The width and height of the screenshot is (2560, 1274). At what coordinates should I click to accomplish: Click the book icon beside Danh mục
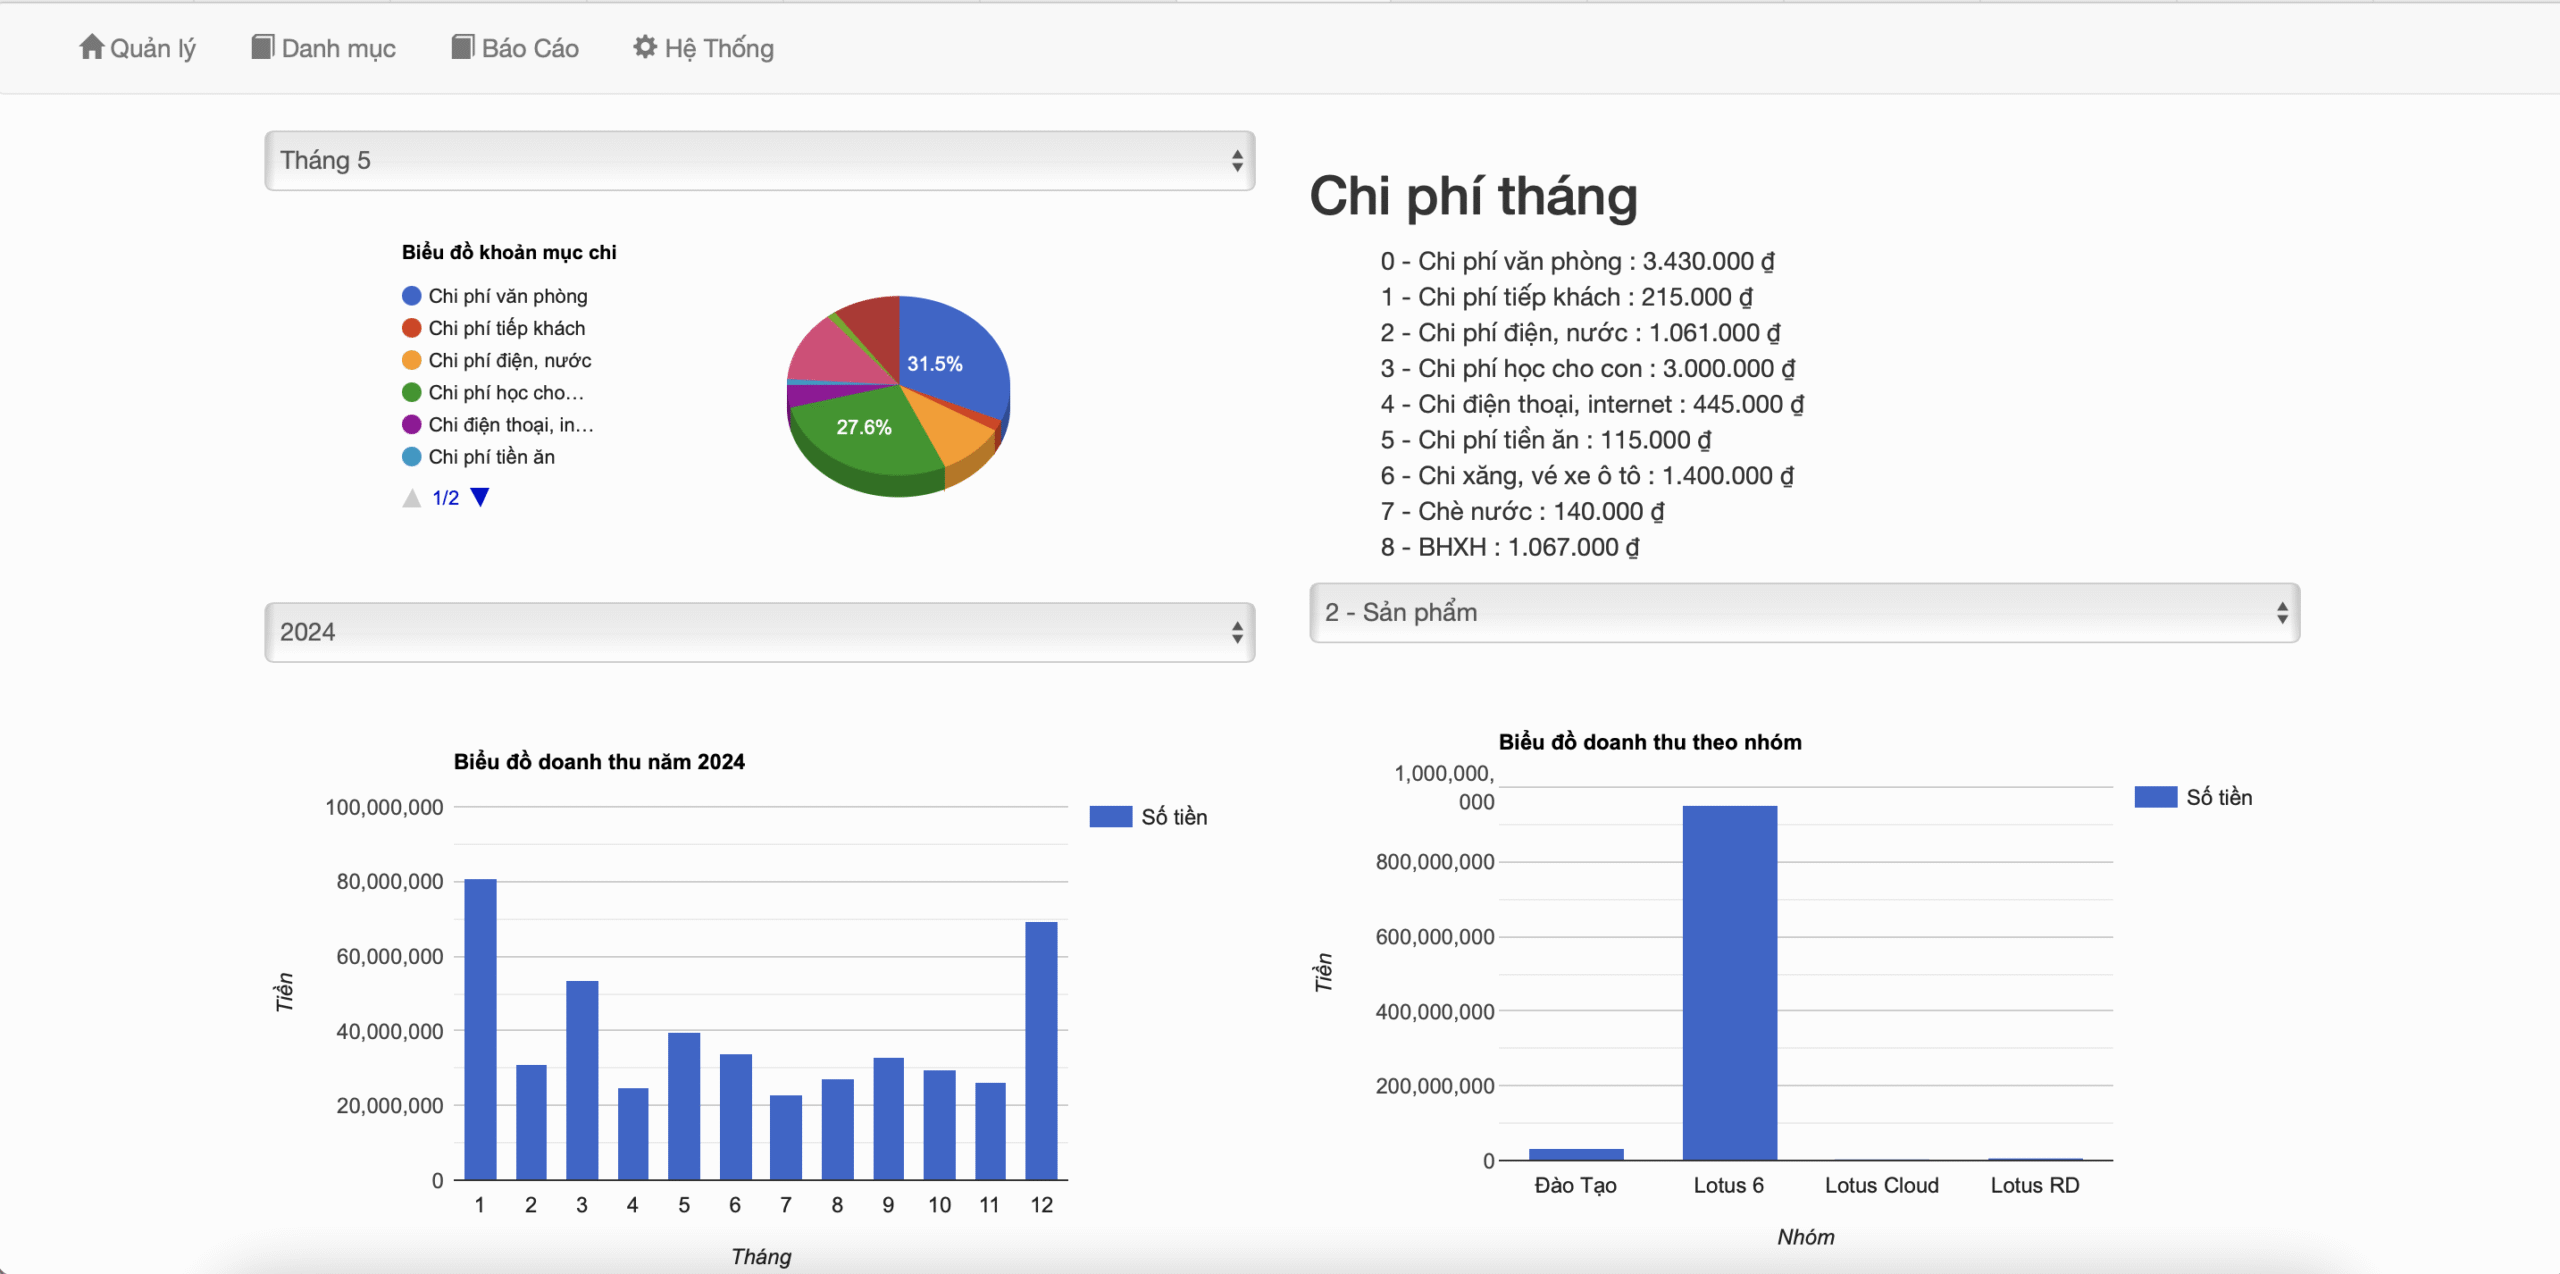click(262, 47)
